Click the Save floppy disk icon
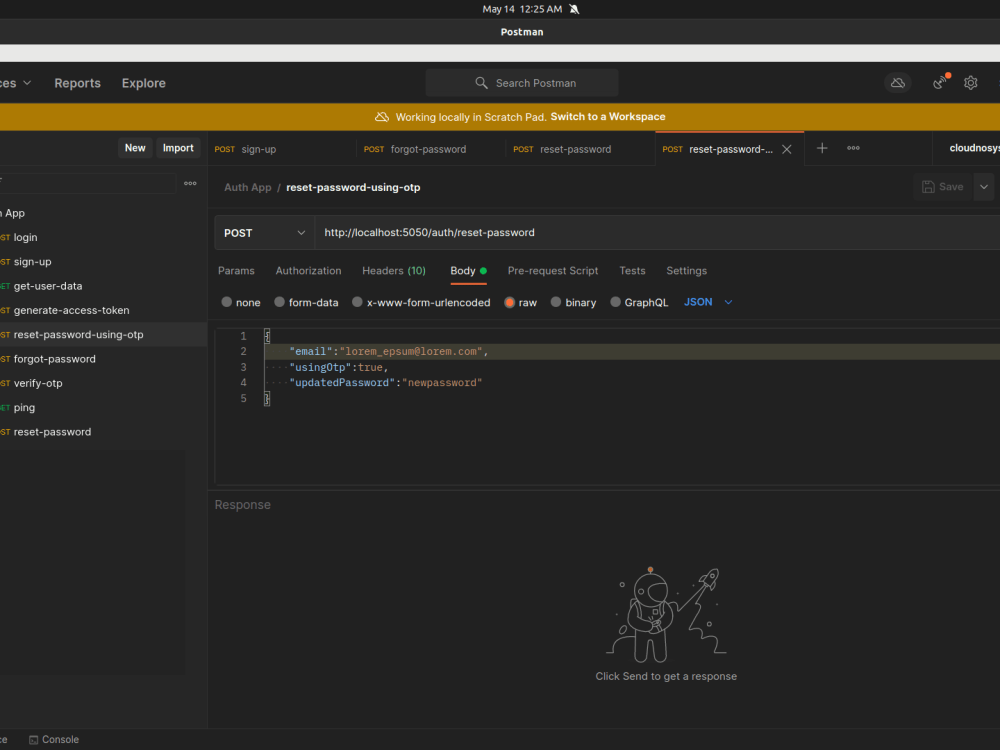This screenshot has height=750, width=1000. click(x=928, y=187)
